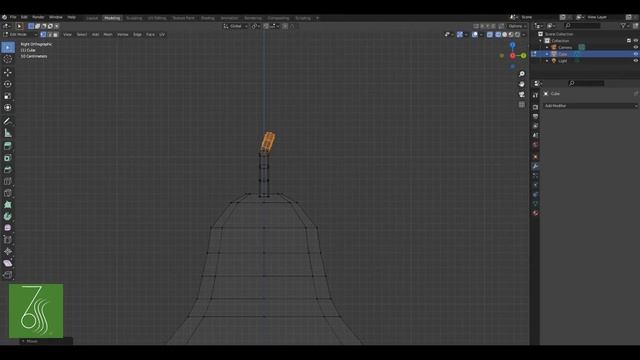The width and height of the screenshot is (640, 360).
Task: Open the Edit Mode dropdown
Action: (20, 35)
